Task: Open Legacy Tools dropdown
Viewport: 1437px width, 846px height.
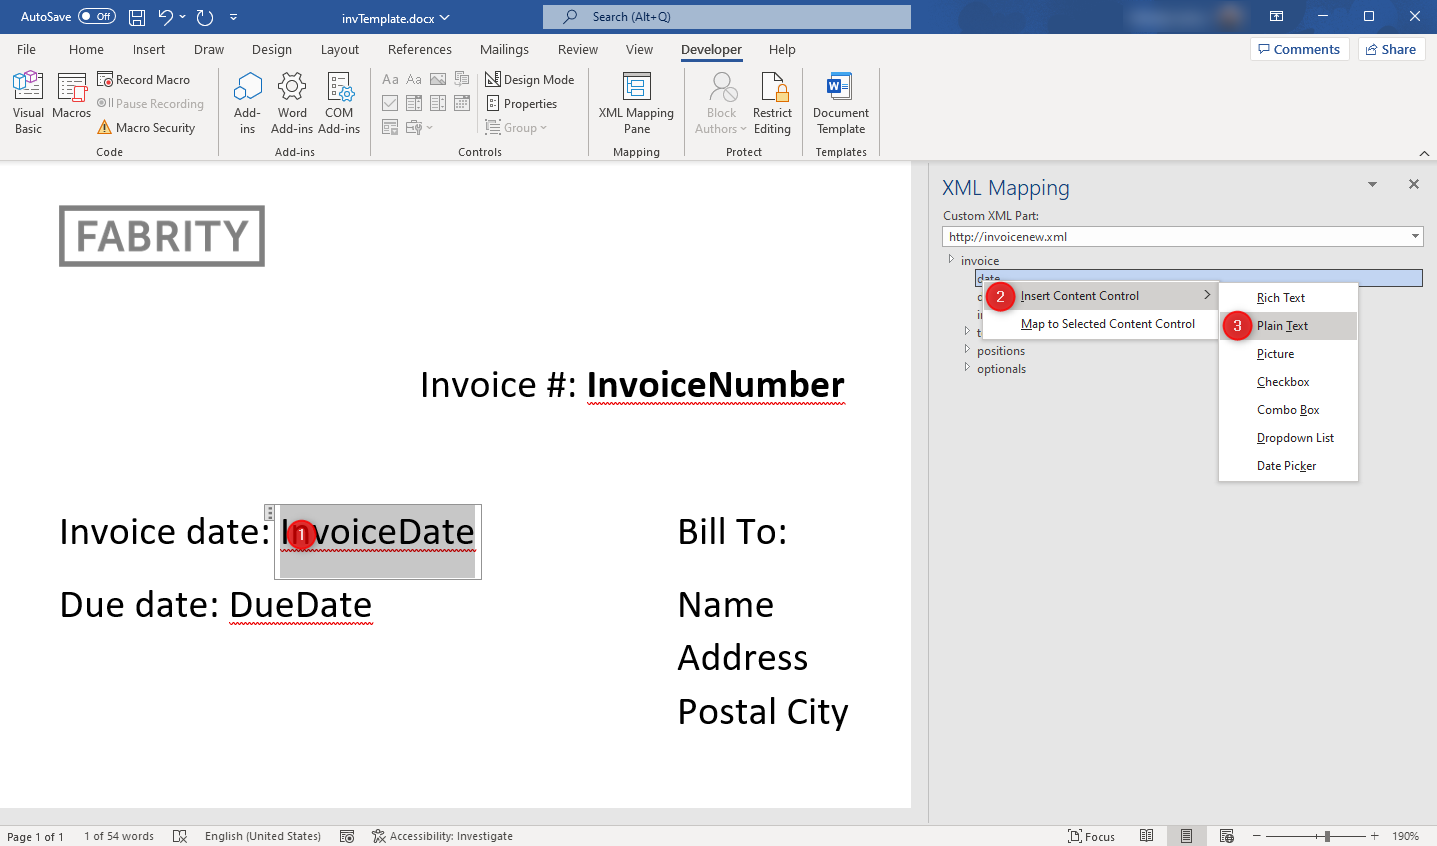Action: pos(419,127)
